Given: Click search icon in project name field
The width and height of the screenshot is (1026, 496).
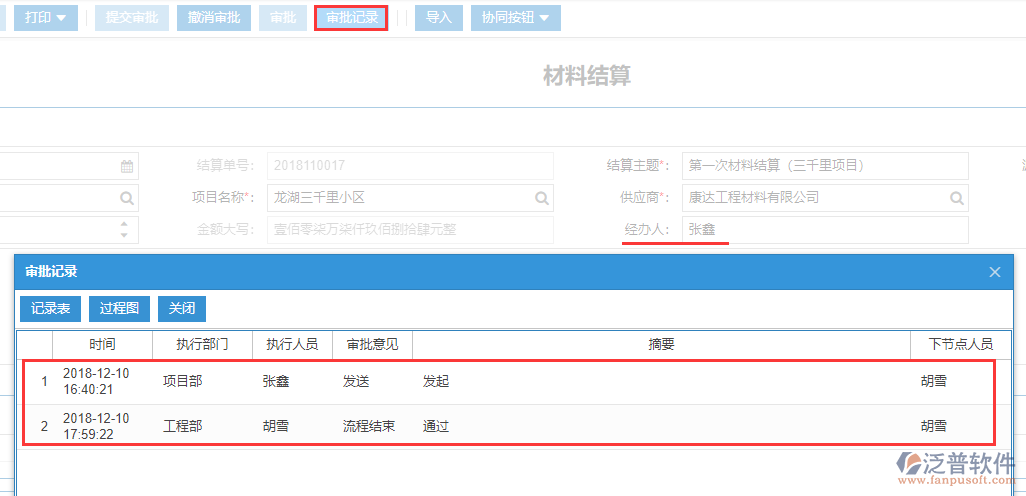Looking at the screenshot, I should point(541,198).
